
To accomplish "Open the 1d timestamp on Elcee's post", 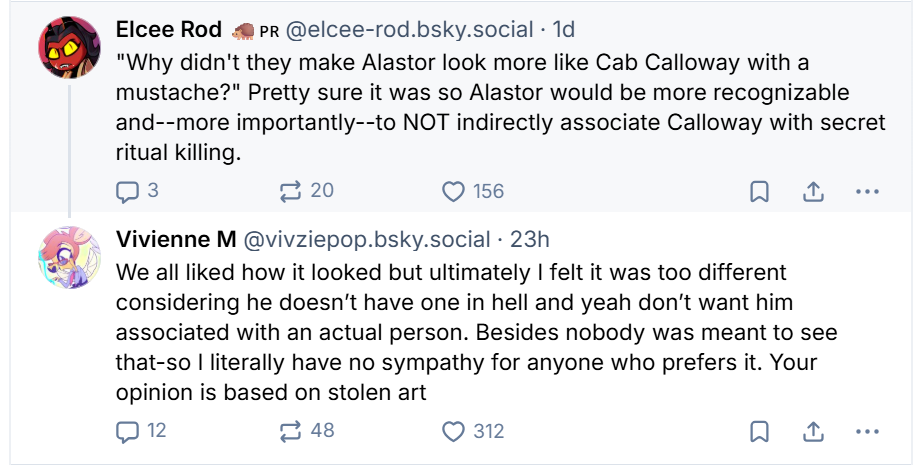I will pos(562,30).
